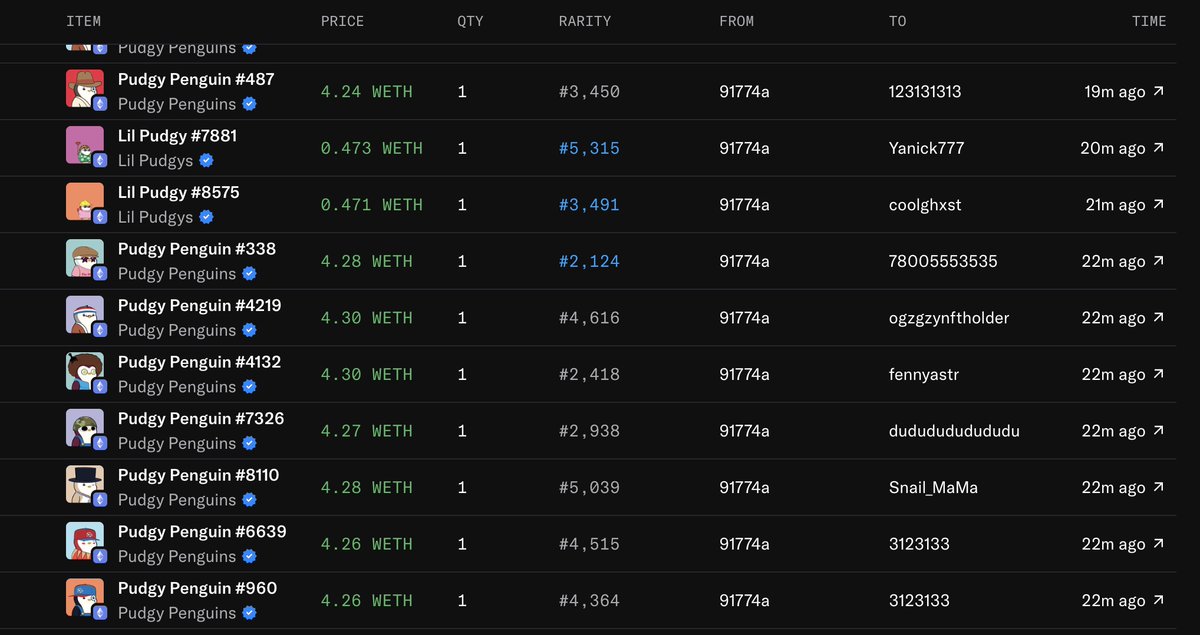1200x635 pixels.
Task: Click verified badge under Pudgy Penguin #4219
Action: (x=249, y=330)
